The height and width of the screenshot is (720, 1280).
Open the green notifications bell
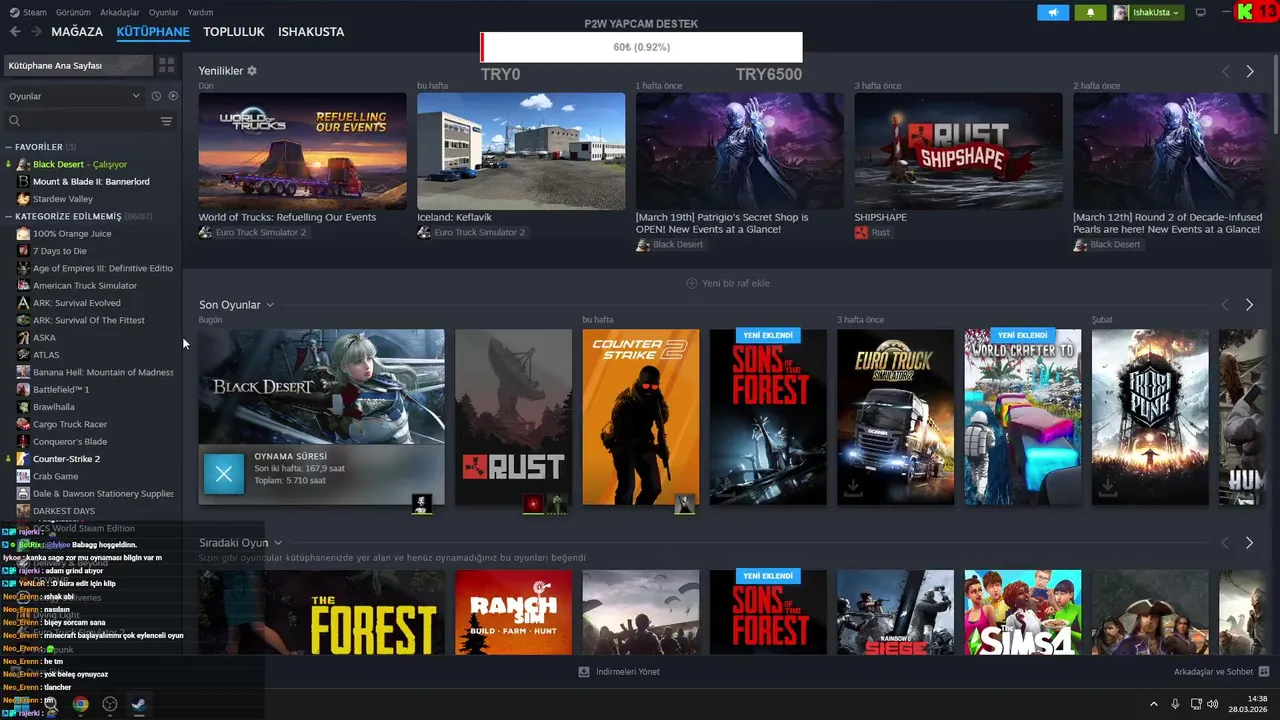(1090, 12)
